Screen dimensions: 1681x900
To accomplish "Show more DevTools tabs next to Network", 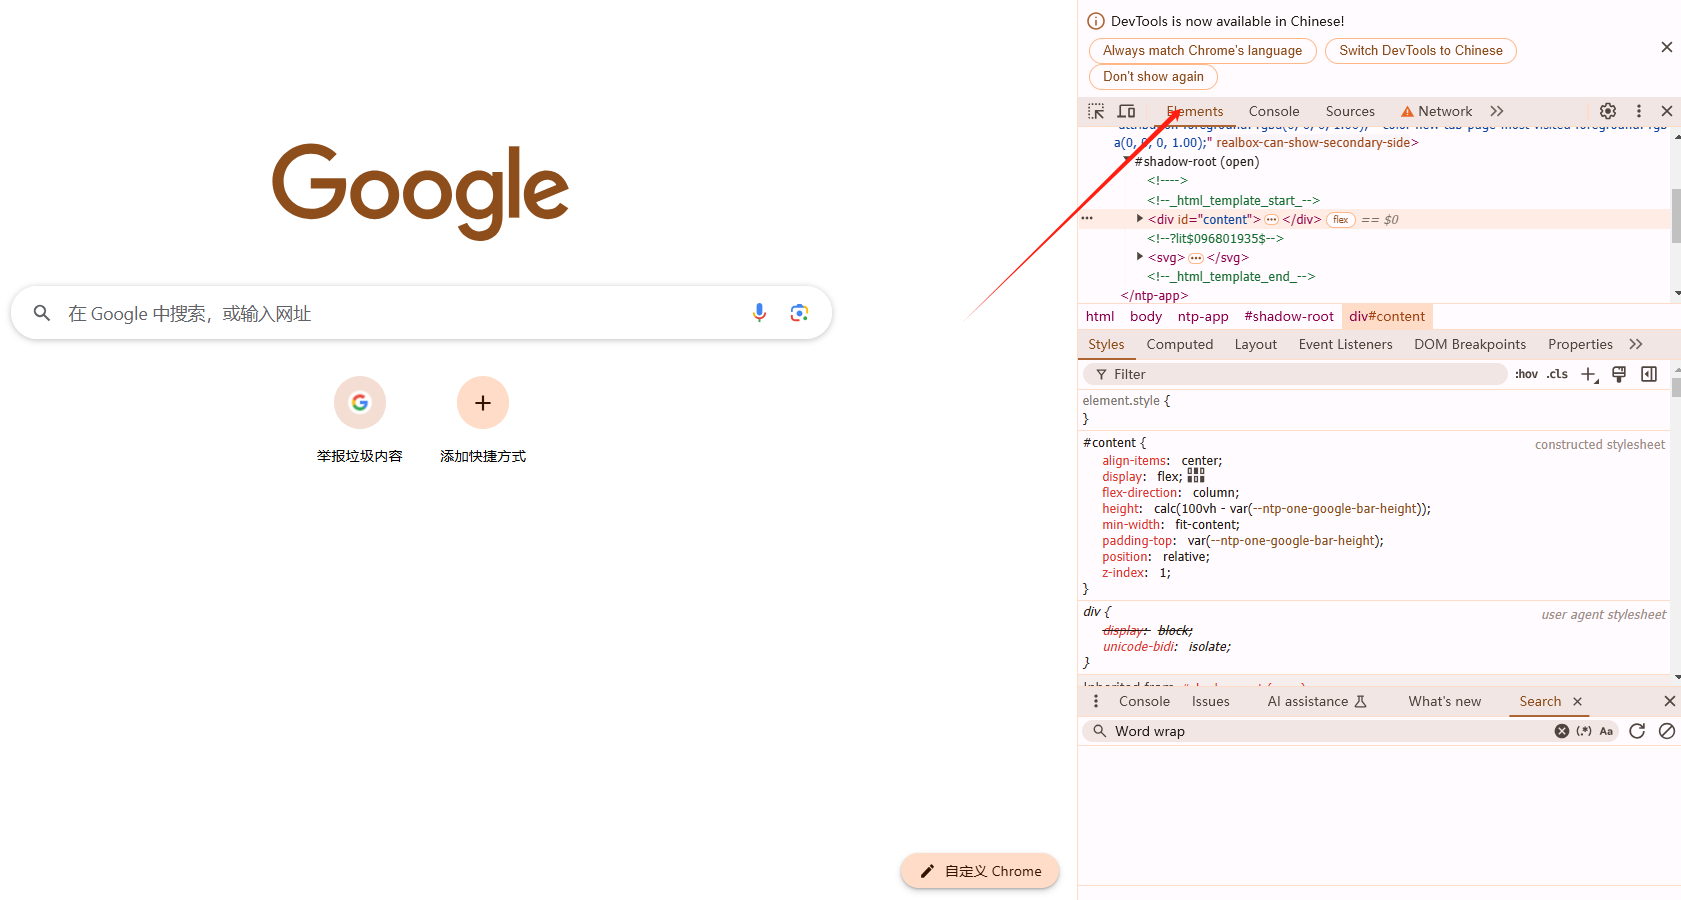I will click(x=1497, y=111).
